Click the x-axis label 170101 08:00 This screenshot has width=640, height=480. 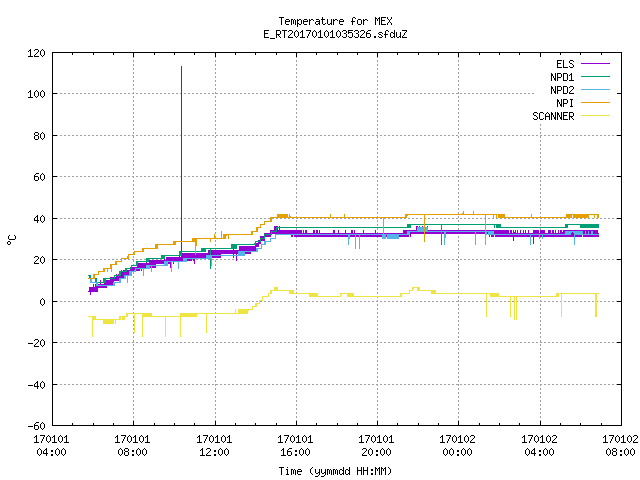[133, 446]
